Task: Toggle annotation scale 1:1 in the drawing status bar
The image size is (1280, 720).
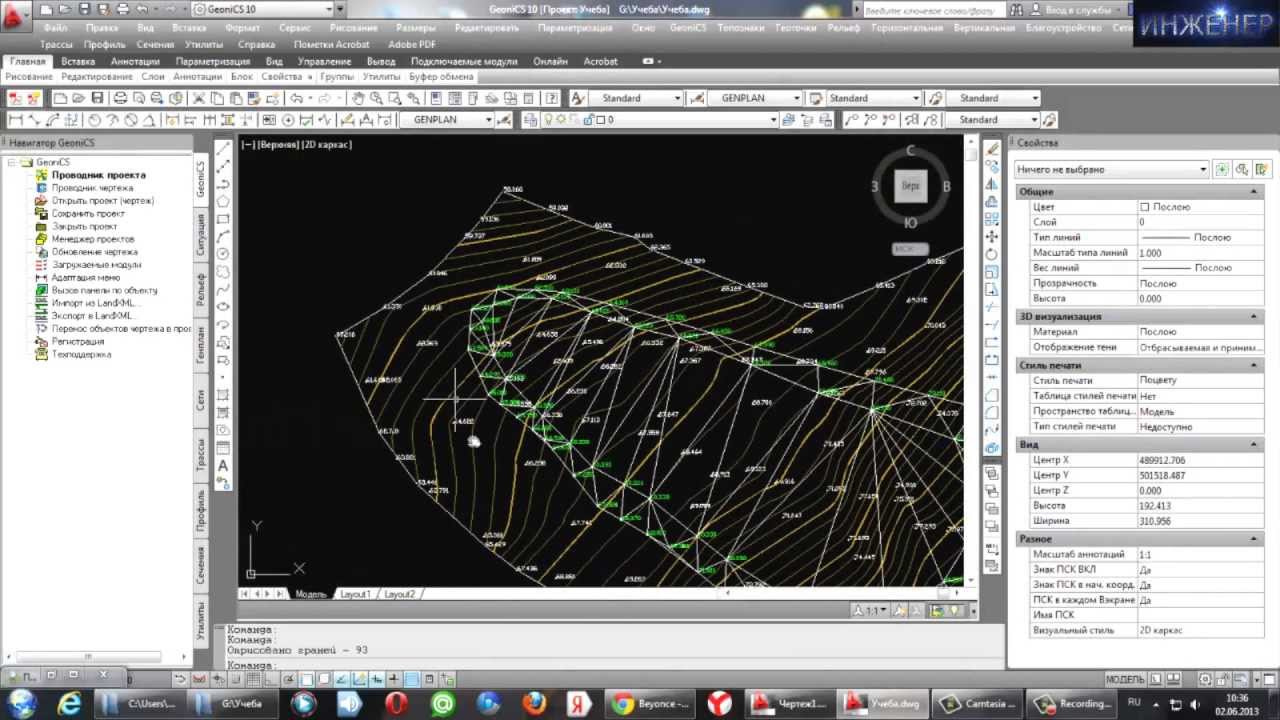Action: click(871, 610)
